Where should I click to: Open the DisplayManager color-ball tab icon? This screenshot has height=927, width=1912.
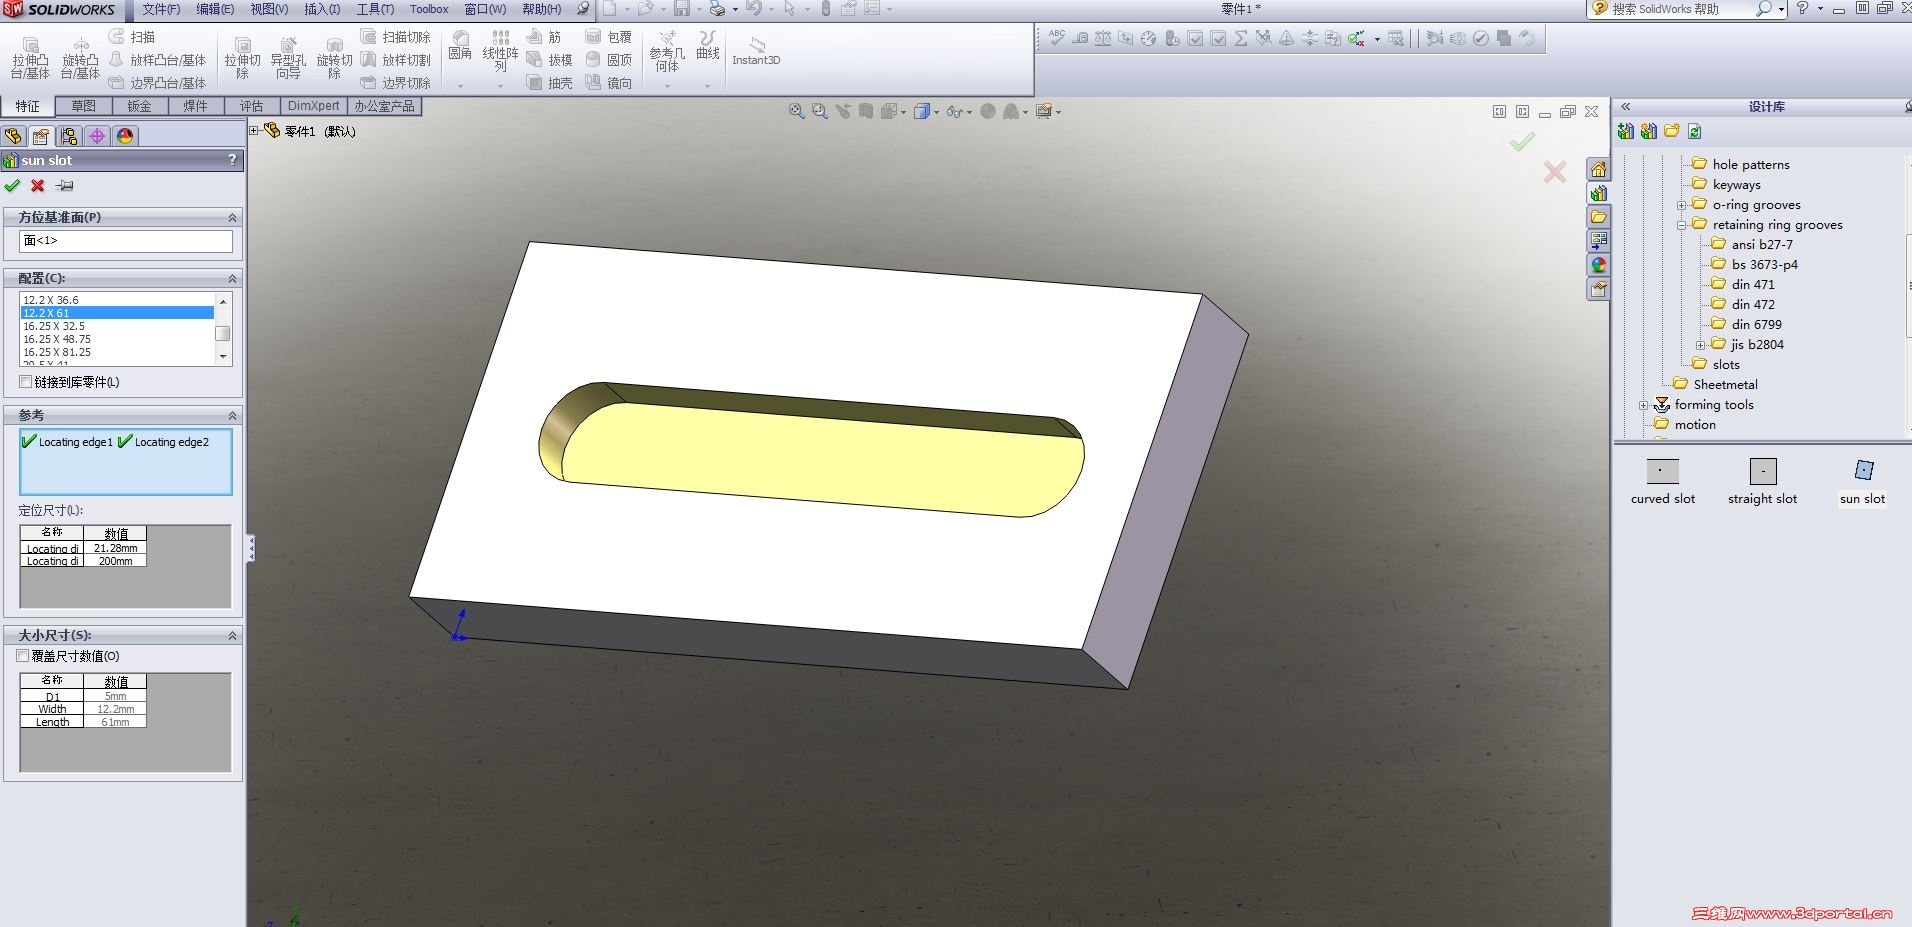(x=125, y=136)
